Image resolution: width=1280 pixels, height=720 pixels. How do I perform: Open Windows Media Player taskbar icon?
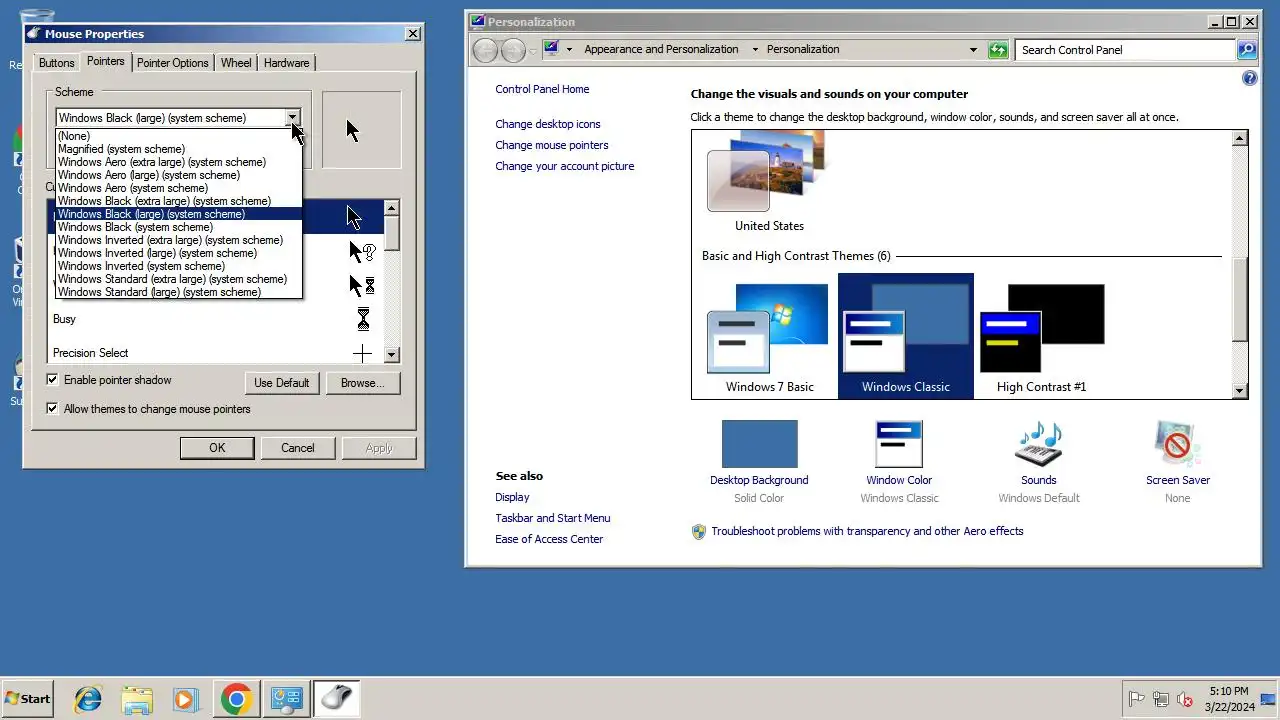[186, 699]
